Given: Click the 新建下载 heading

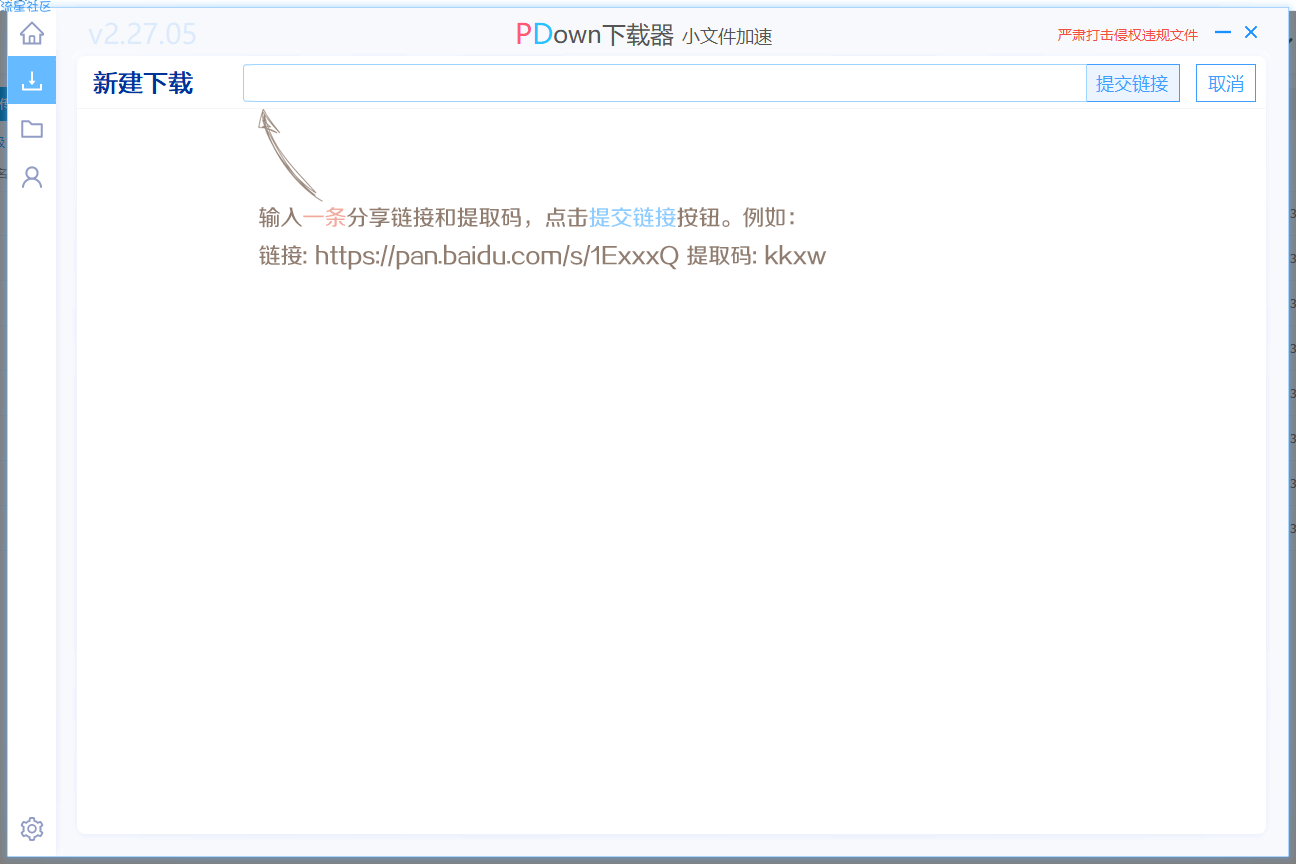Looking at the screenshot, I should tap(143, 83).
